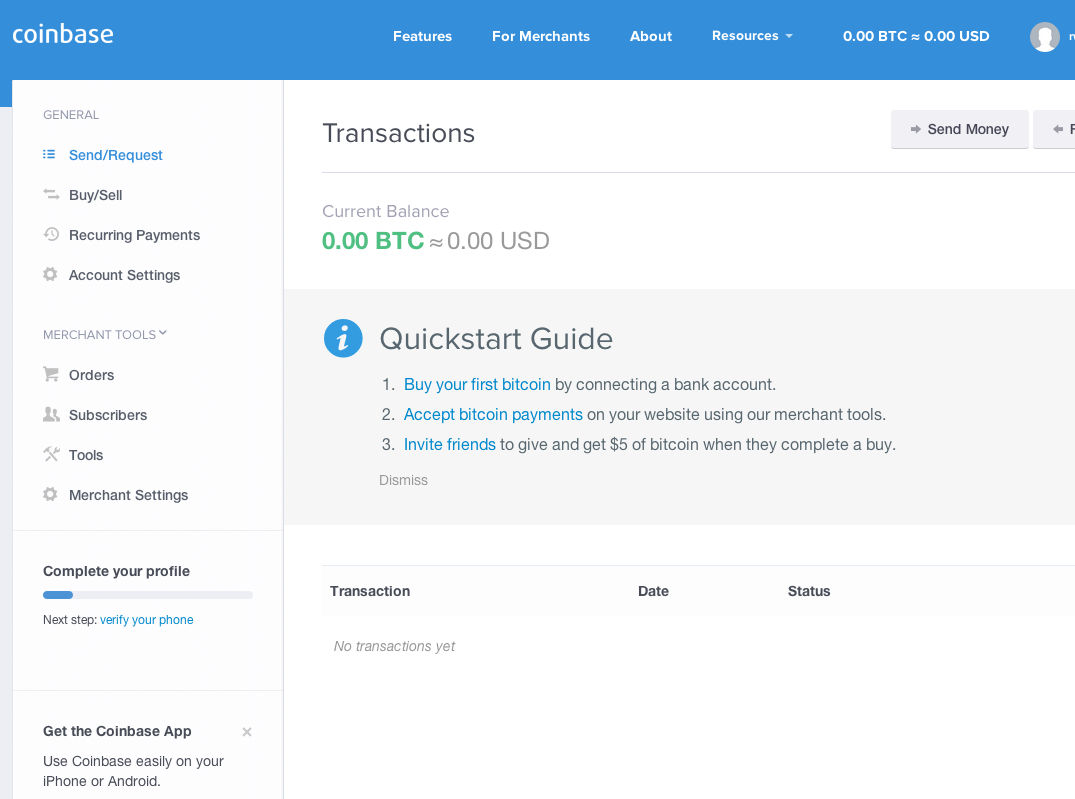Go to Features page
Viewport: 1075px width, 799px height.
[x=422, y=36]
